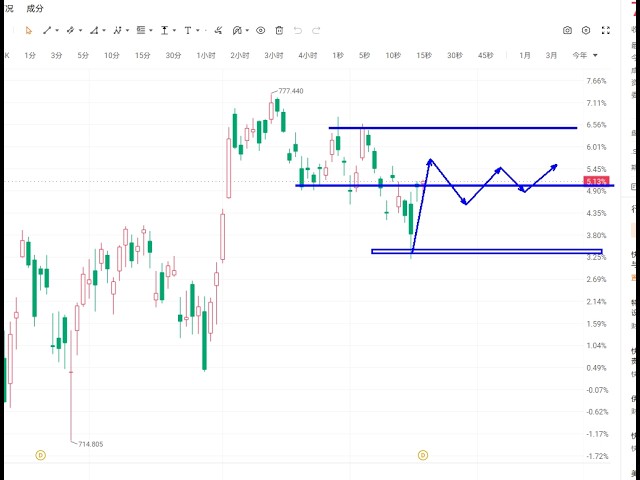Toggle drawings visibility with eye icon

260,31
